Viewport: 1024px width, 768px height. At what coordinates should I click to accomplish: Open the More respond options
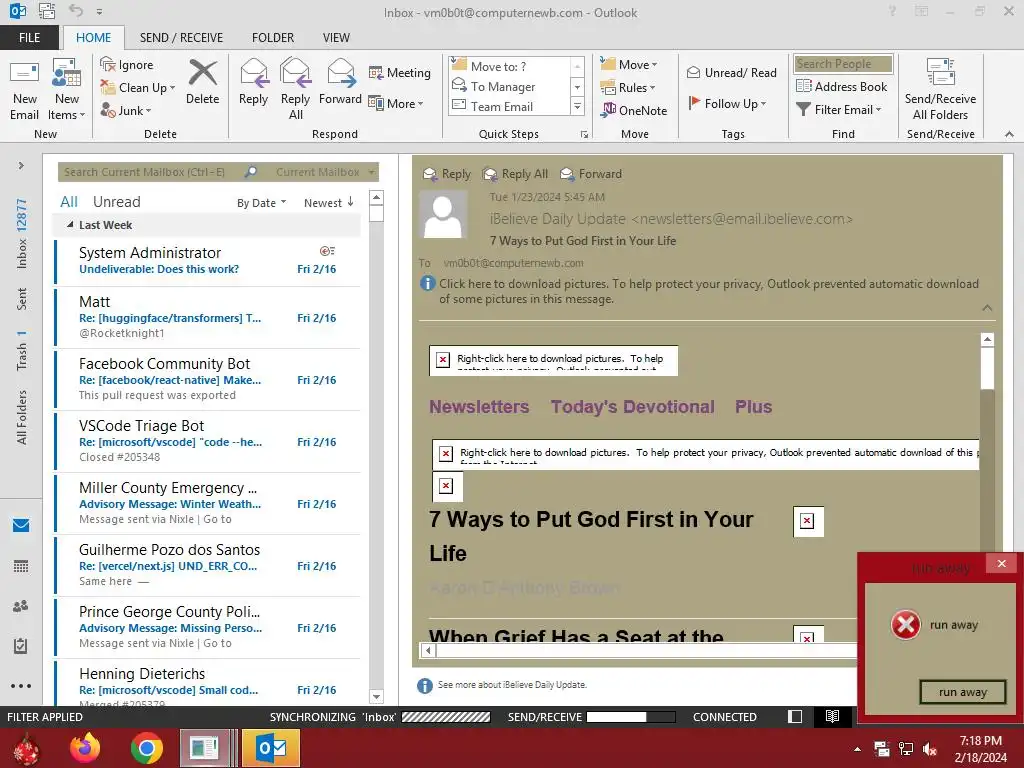(396, 103)
